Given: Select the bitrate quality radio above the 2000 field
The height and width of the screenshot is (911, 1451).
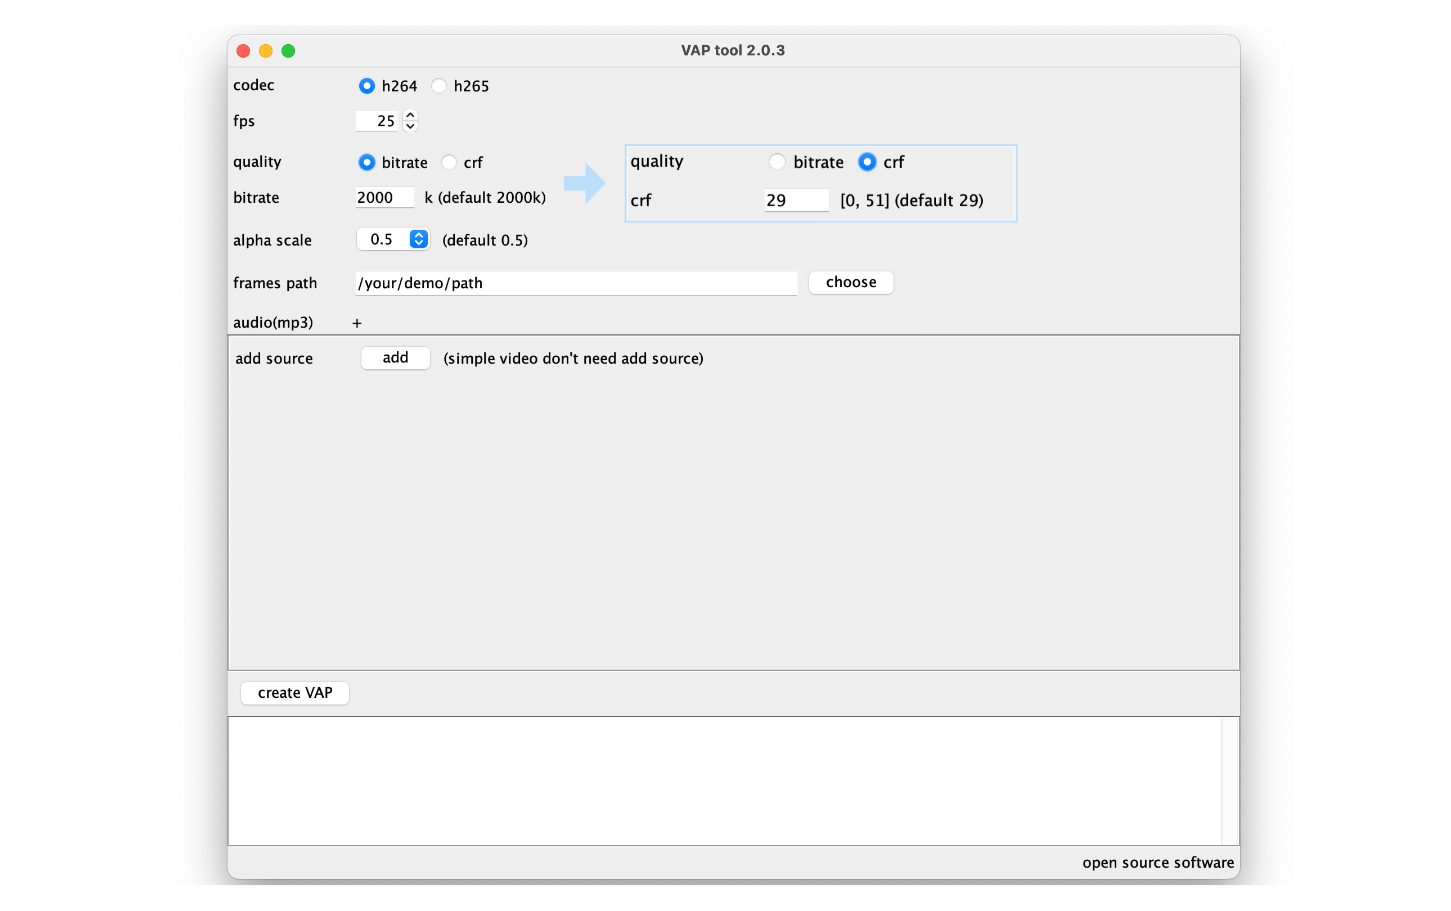Looking at the screenshot, I should click(x=367, y=162).
